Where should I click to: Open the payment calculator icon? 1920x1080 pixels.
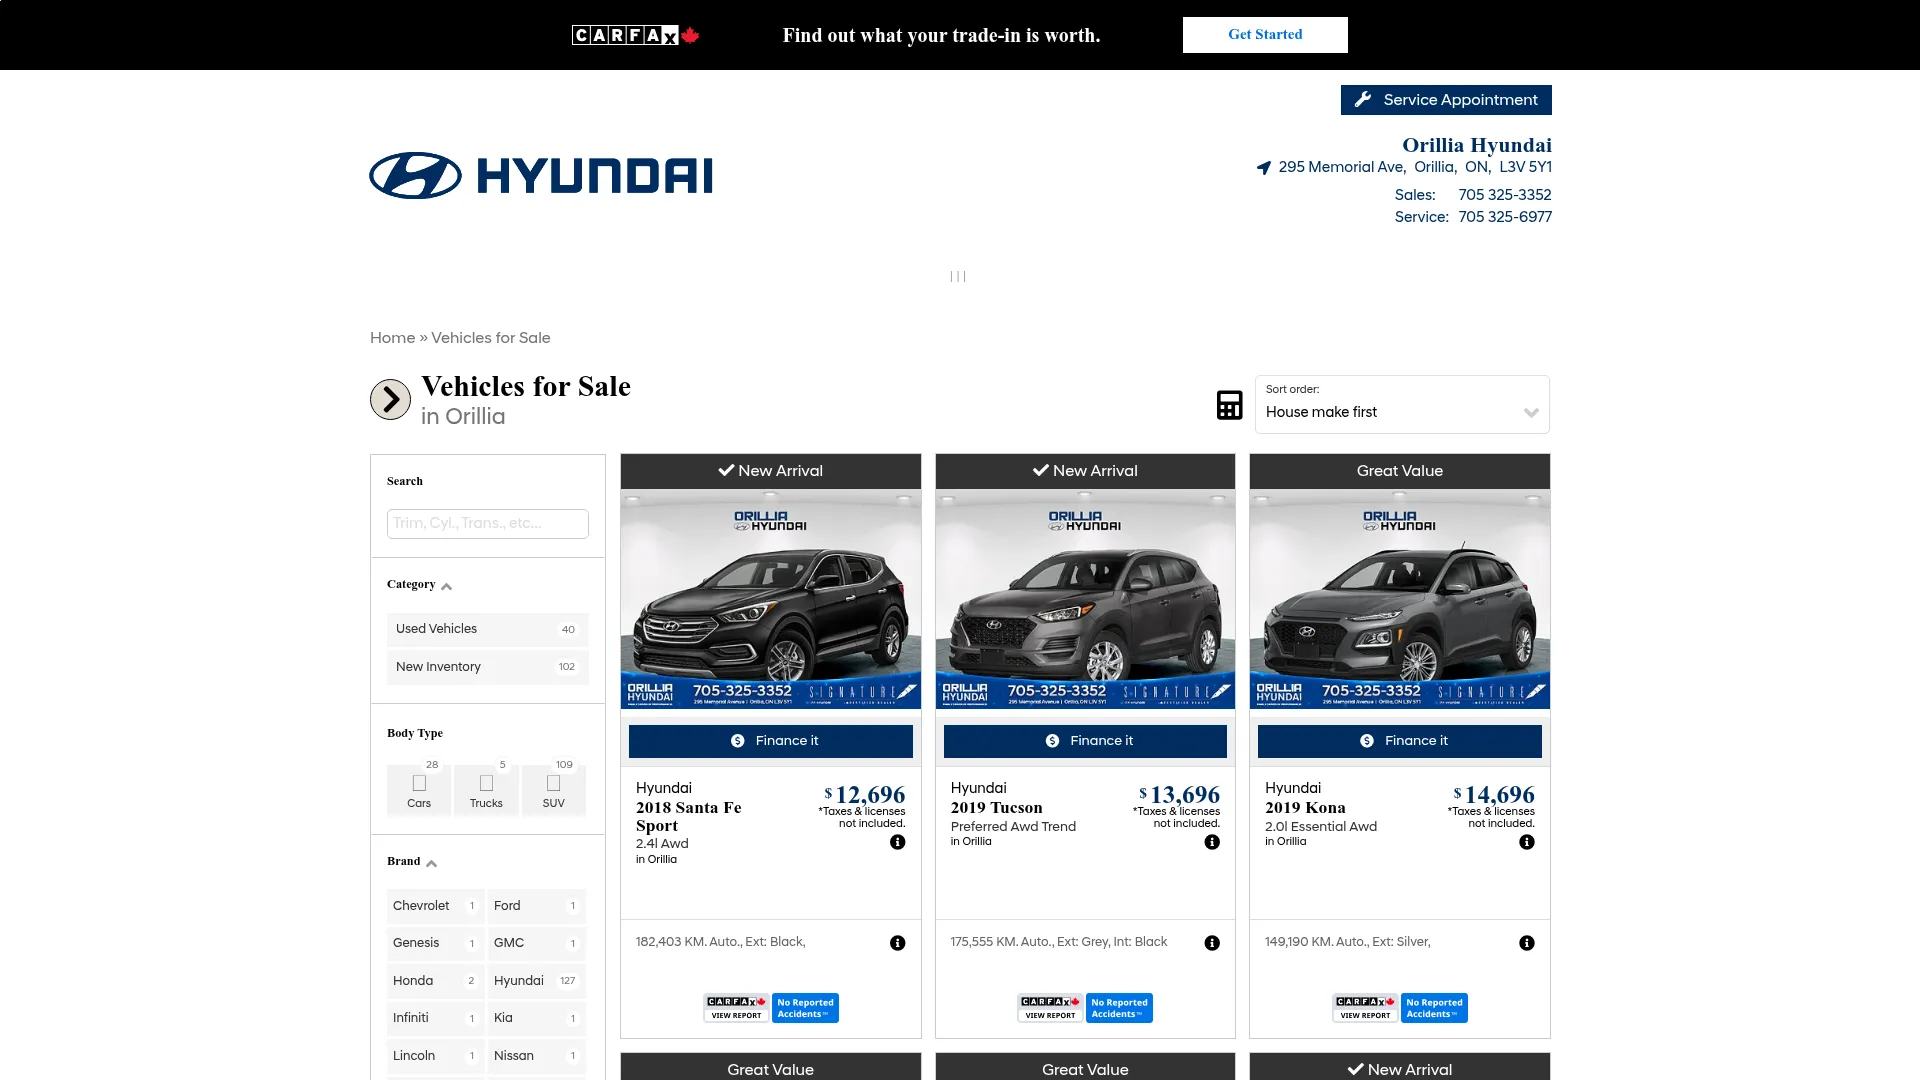(1229, 405)
